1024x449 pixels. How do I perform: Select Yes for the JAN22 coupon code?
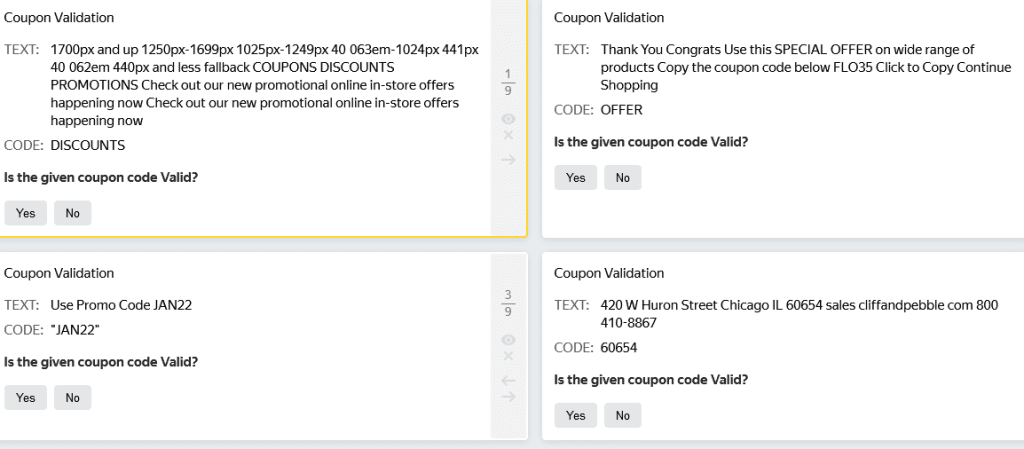click(x=25, y=397)
